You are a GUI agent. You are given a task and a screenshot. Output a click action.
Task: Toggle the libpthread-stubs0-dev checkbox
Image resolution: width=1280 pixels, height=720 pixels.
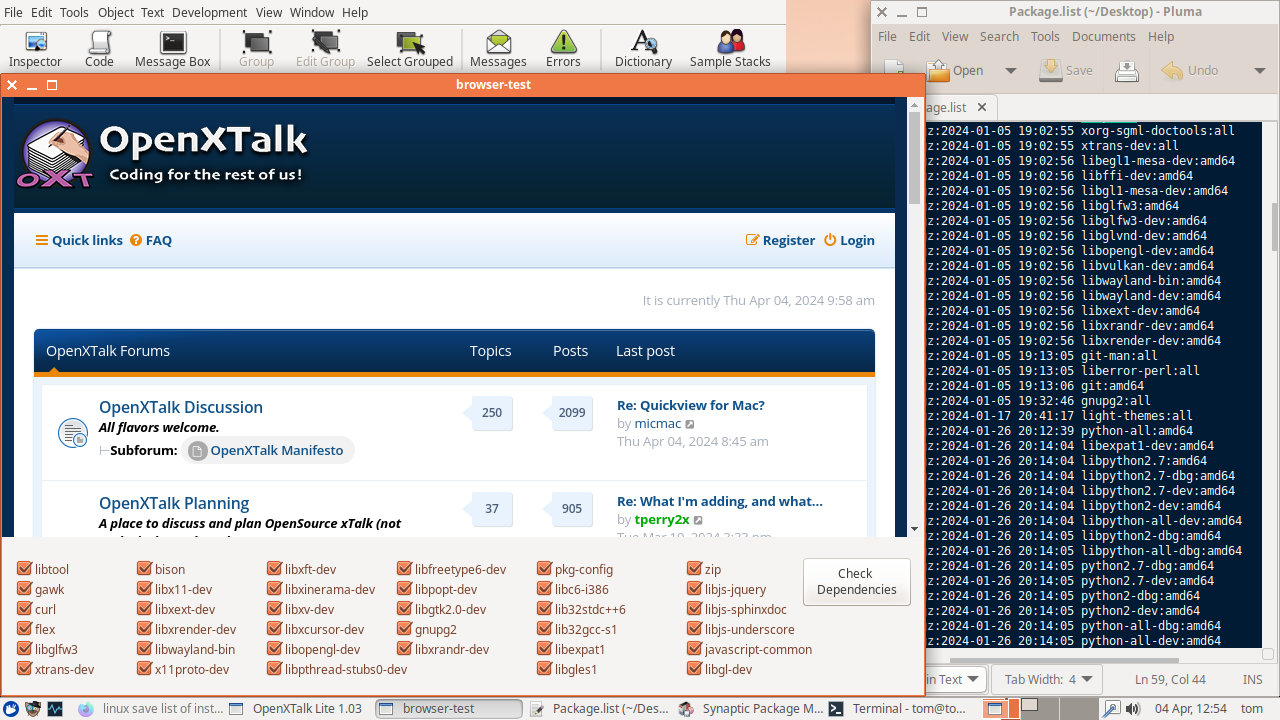[x=274, y=669]
